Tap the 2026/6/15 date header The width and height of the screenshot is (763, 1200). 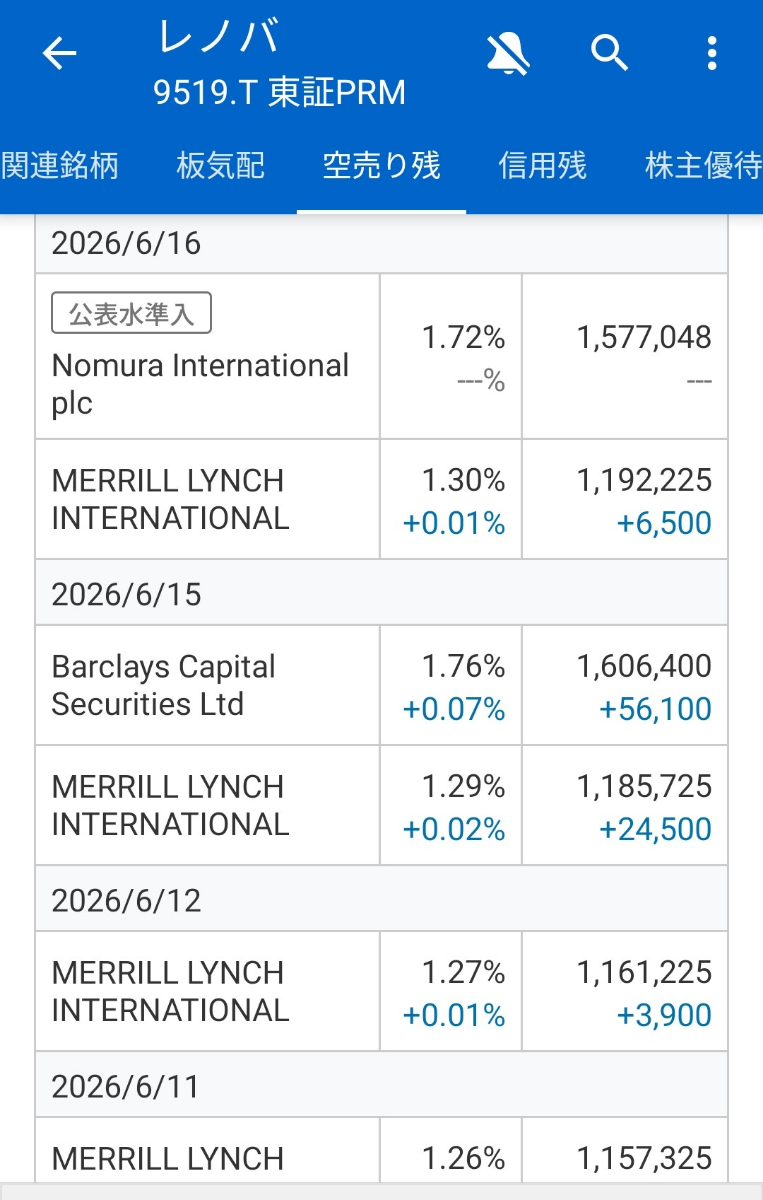tap(381, 594)
